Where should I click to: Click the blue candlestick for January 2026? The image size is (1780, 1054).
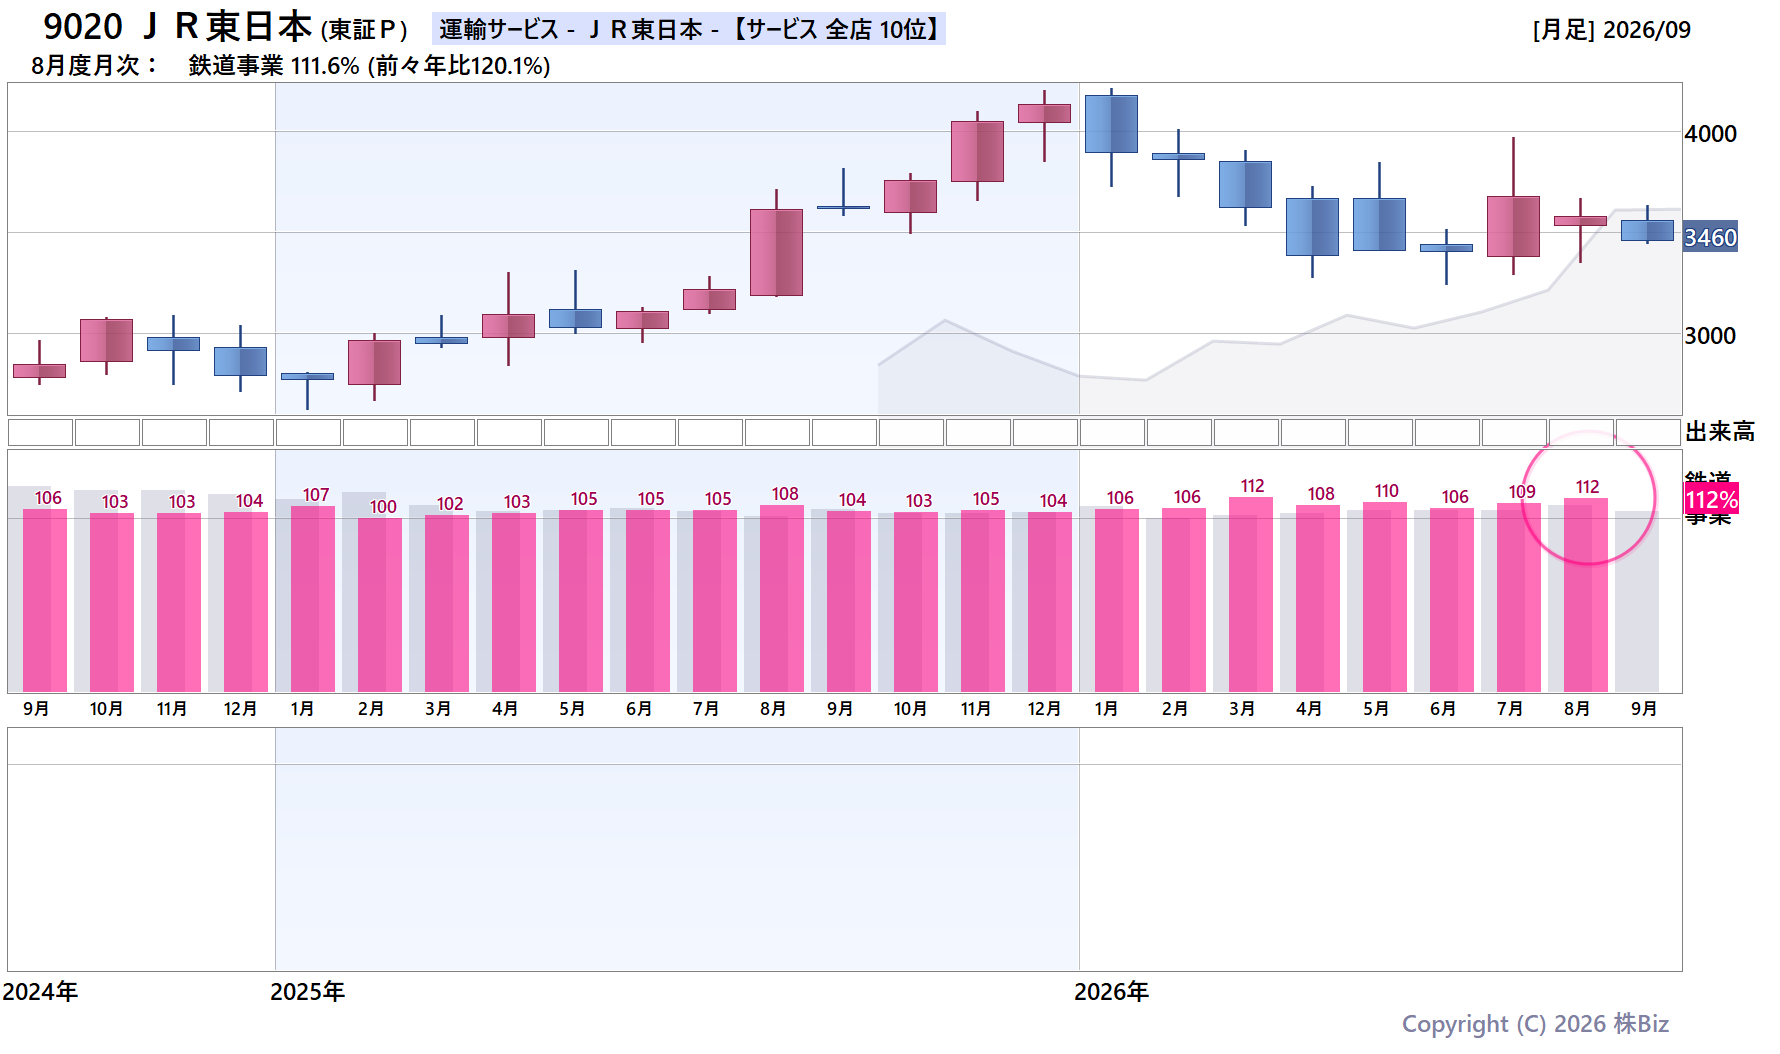tap(1111, 124)
